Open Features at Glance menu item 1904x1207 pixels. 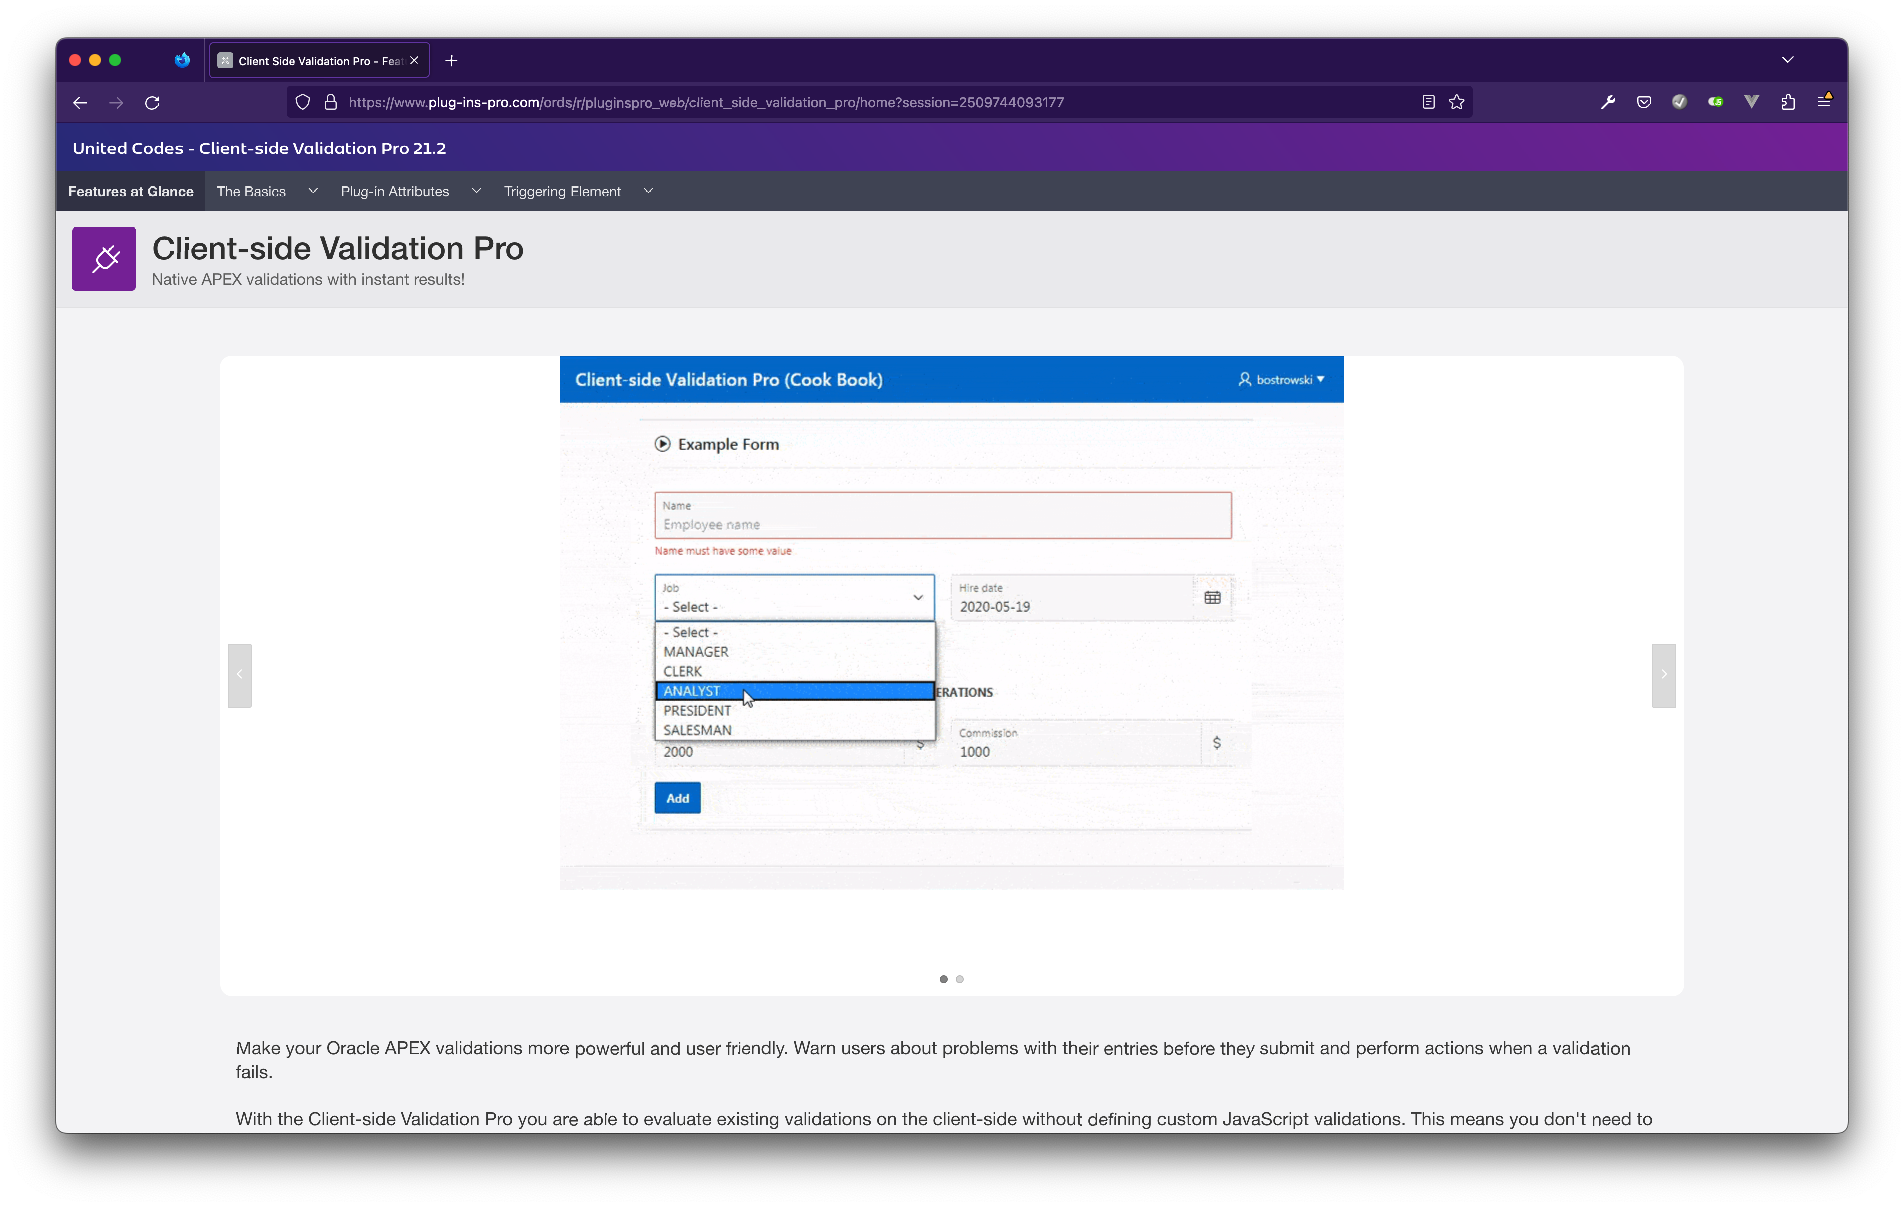pos(131,191)
